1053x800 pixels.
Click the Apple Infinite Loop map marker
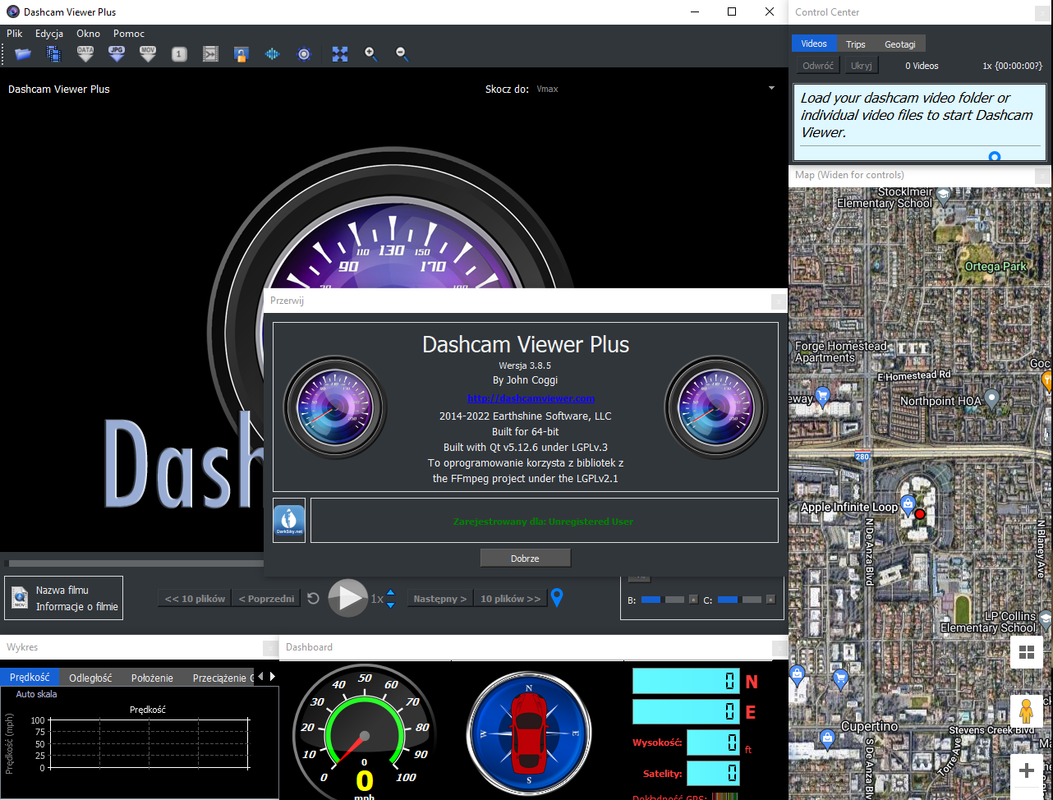click(x=907, y=504)
